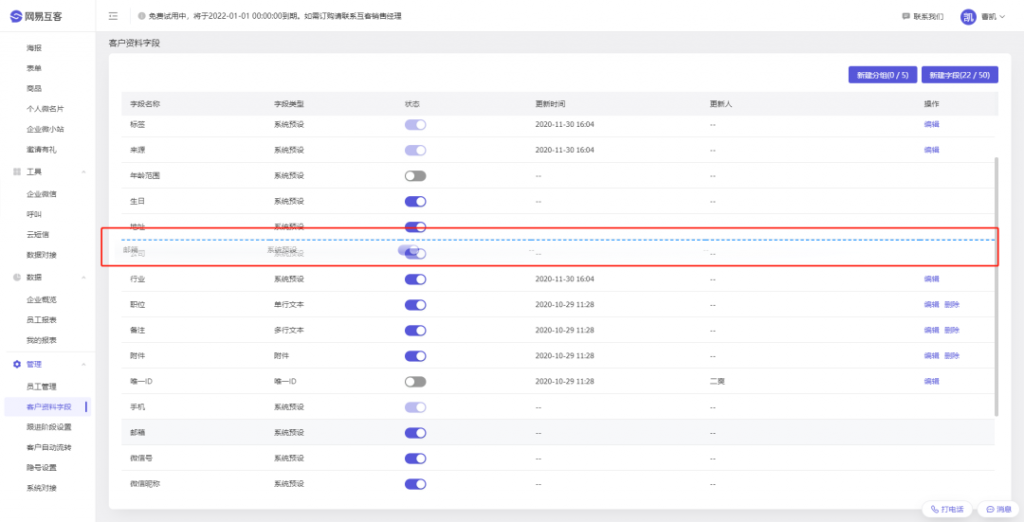Disable the 行业 status switch

coord(415,279)
